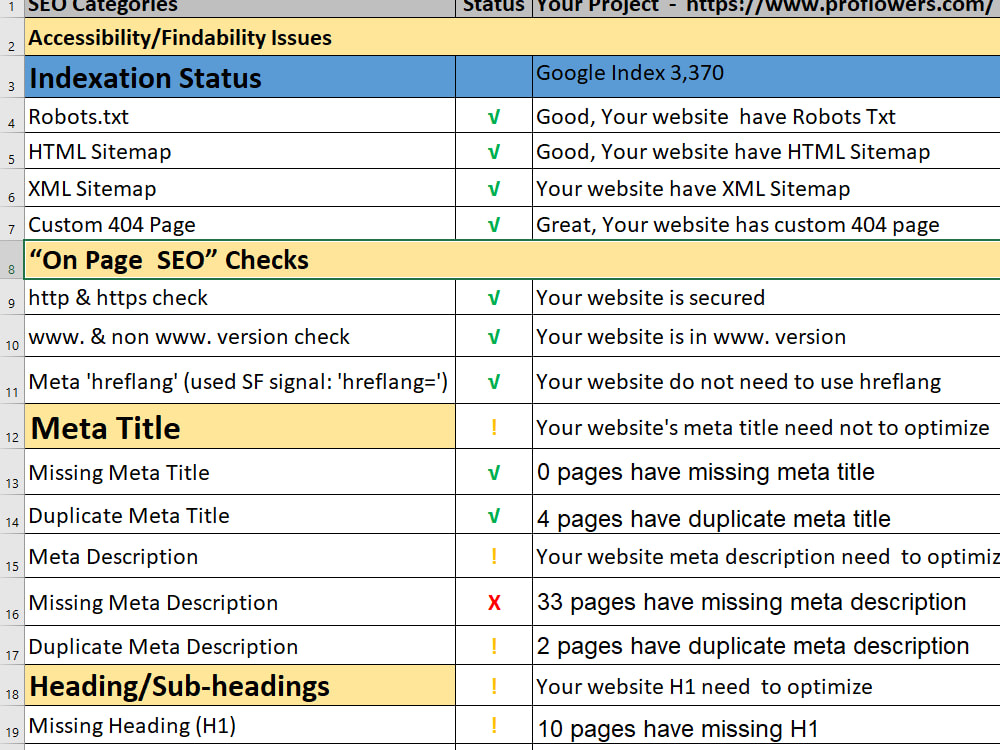Select '10 pages have missing H1' cell

click(766, 725)
